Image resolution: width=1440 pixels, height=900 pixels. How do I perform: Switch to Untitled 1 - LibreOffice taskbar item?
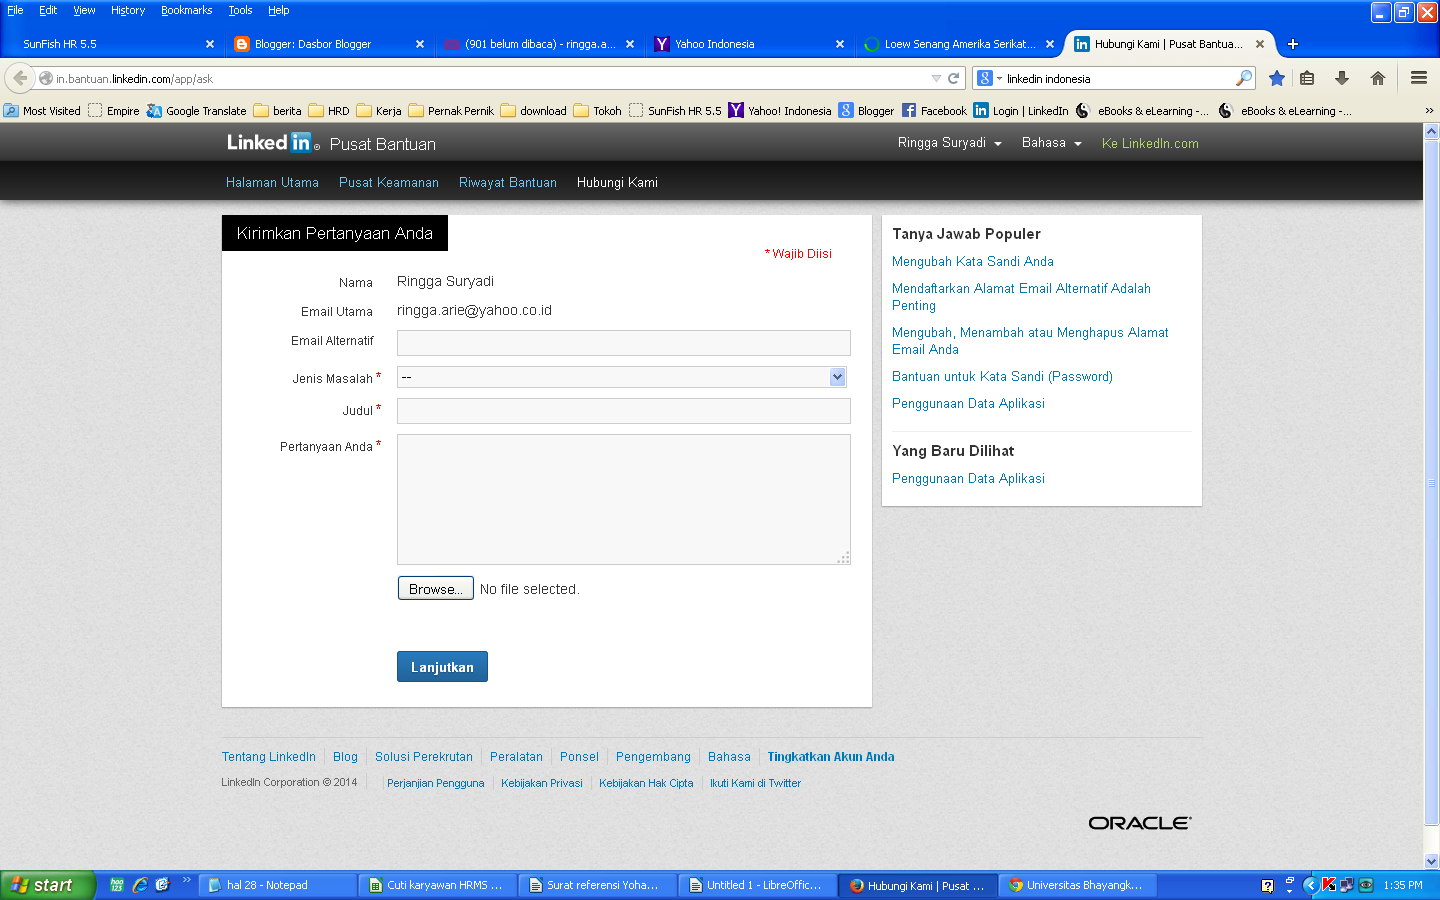click(x=758, y=885)
